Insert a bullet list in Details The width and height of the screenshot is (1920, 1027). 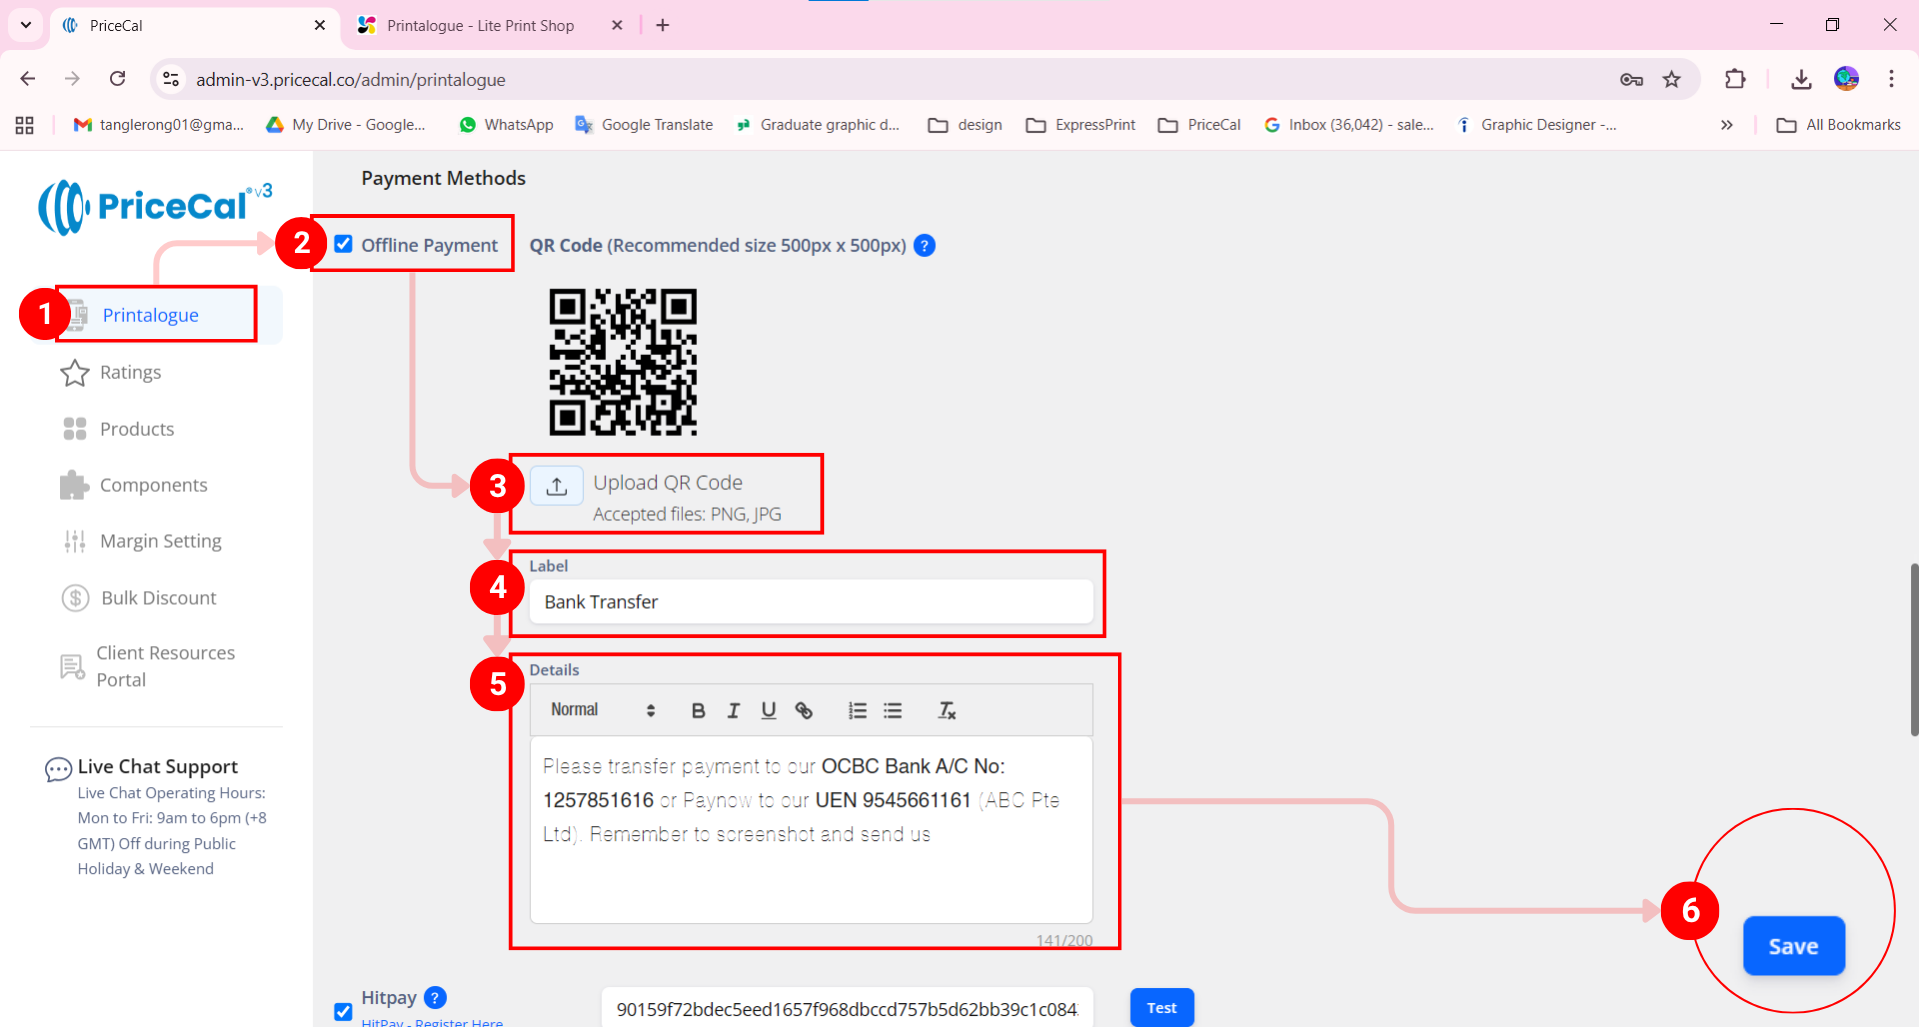(x=893, y=711)
